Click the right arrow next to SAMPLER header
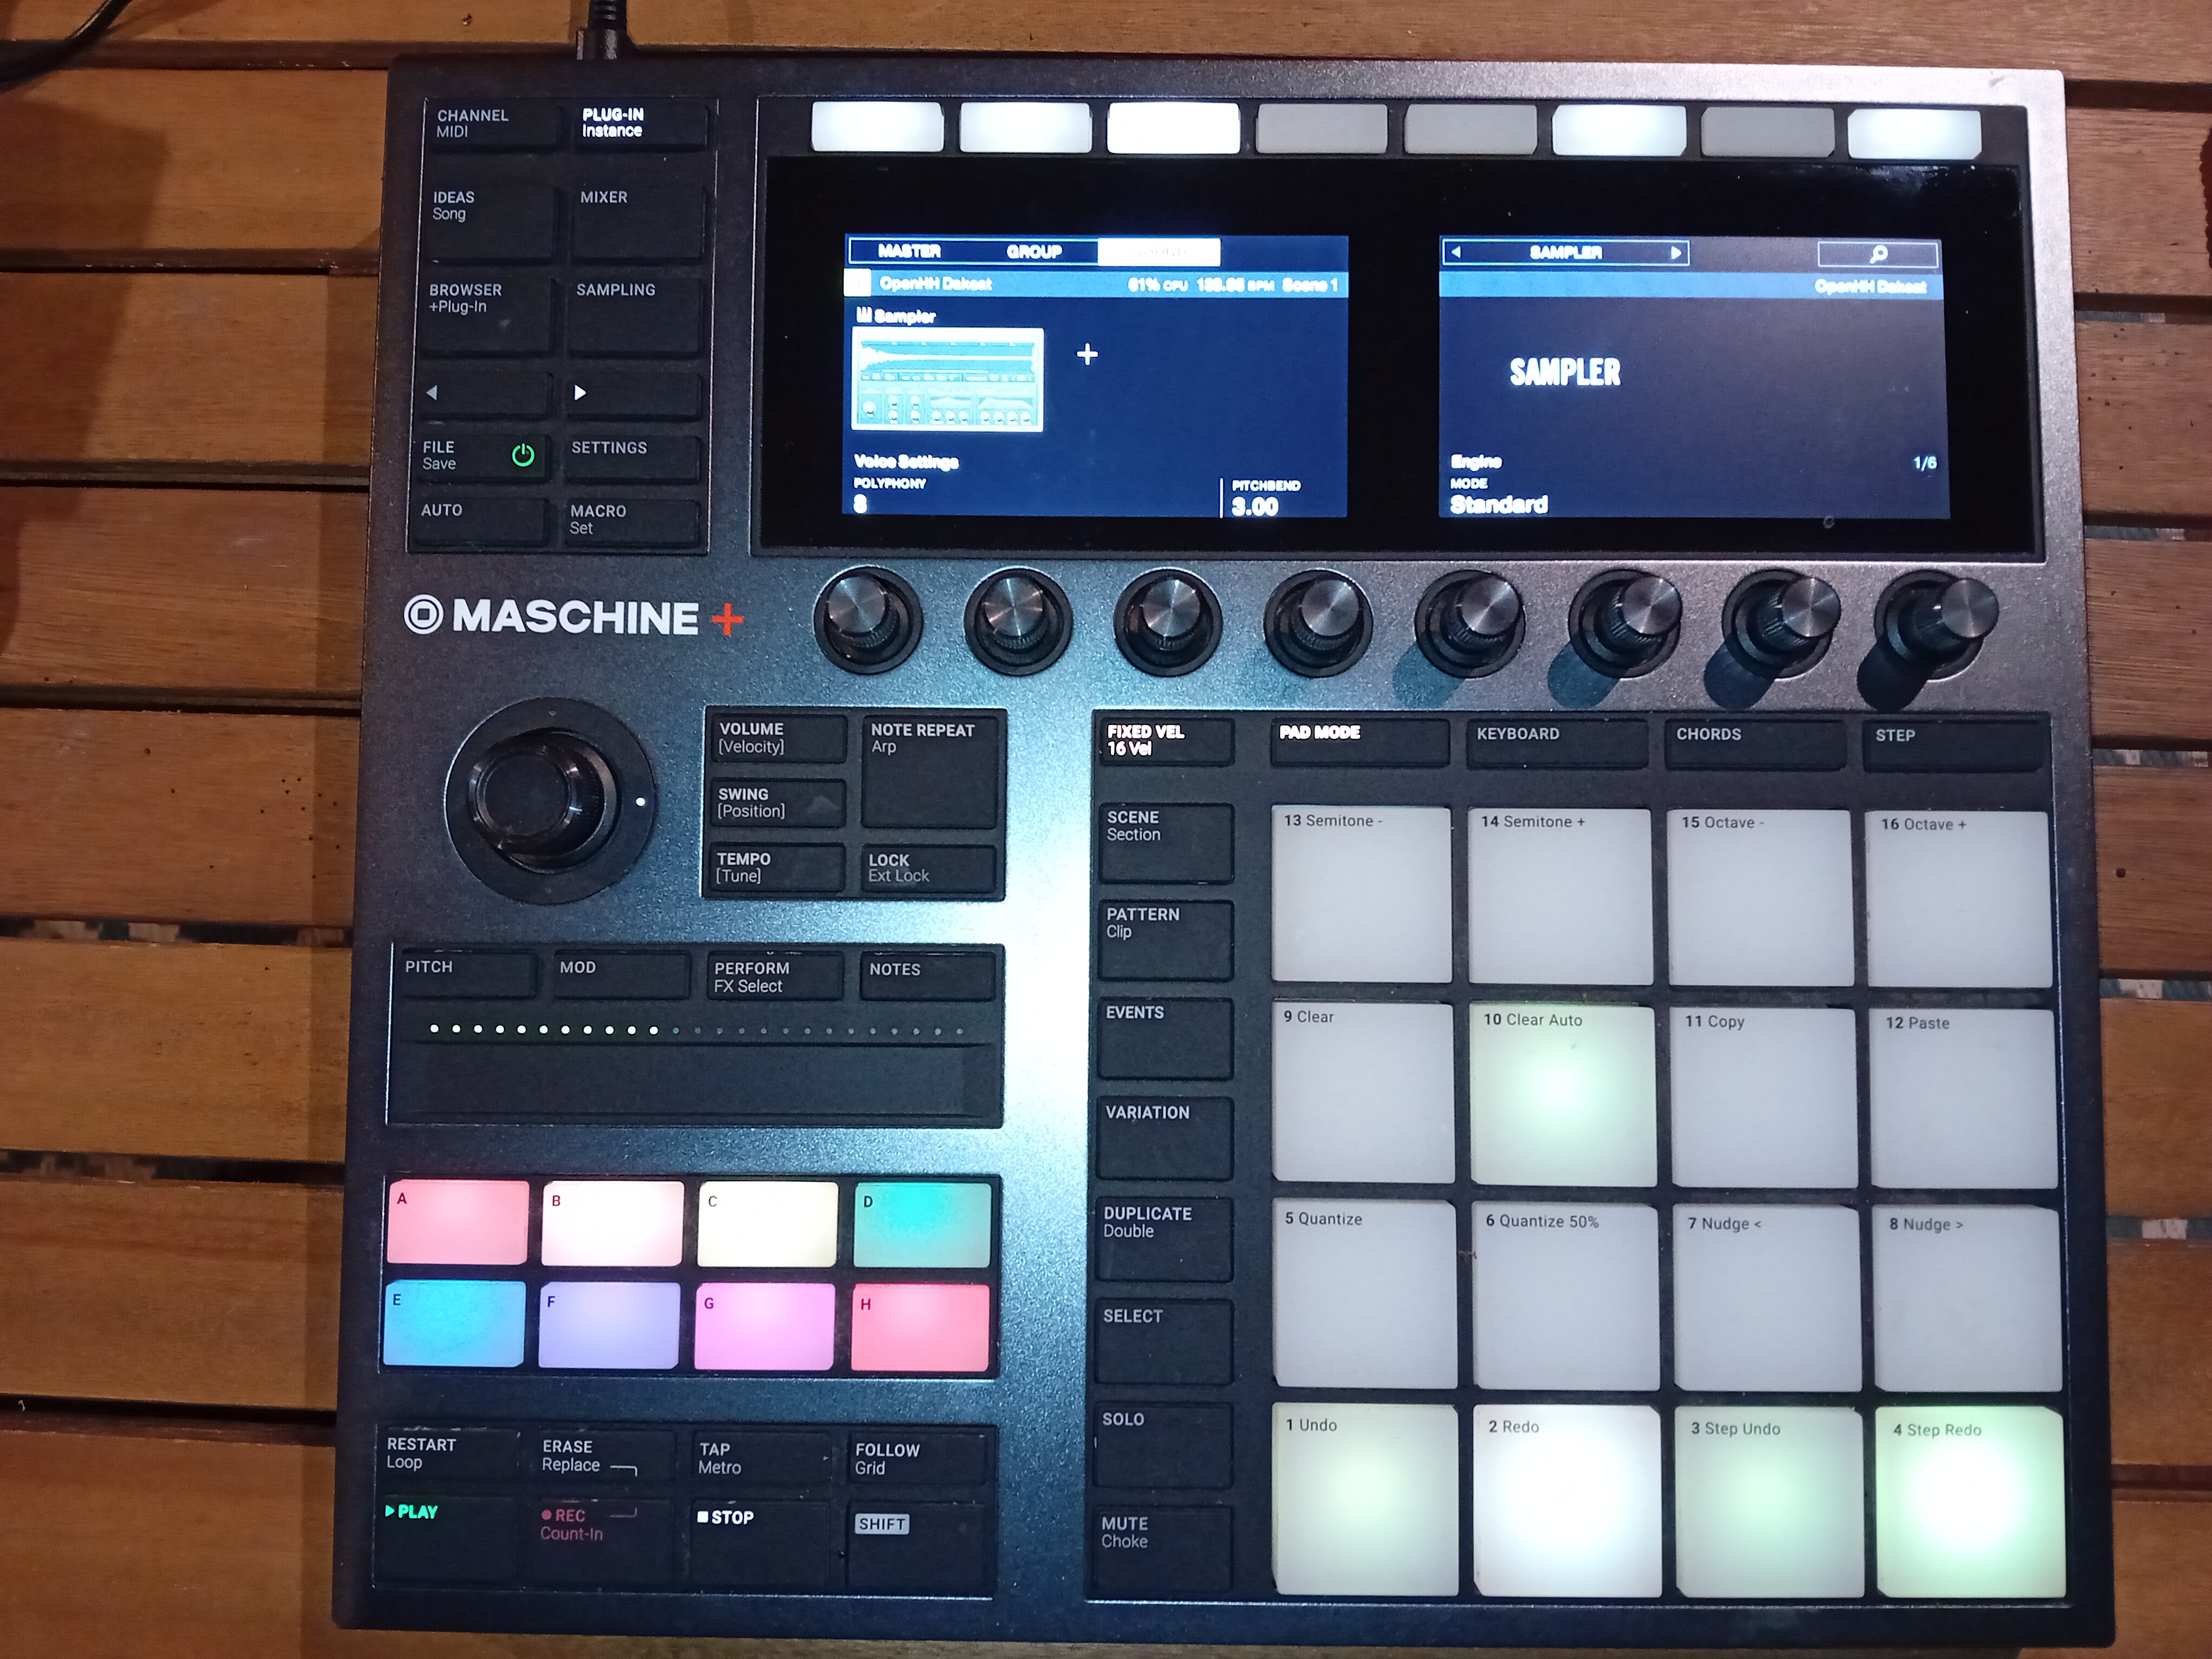 tap(1676, 253)
